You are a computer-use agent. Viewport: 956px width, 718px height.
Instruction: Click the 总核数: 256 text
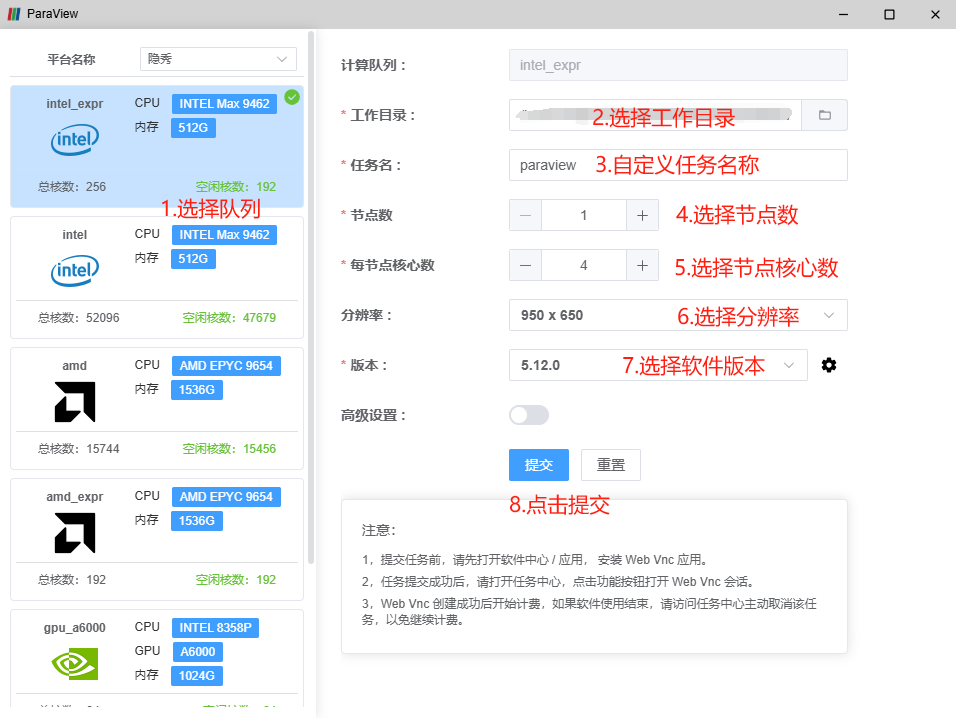click(72, 187)
